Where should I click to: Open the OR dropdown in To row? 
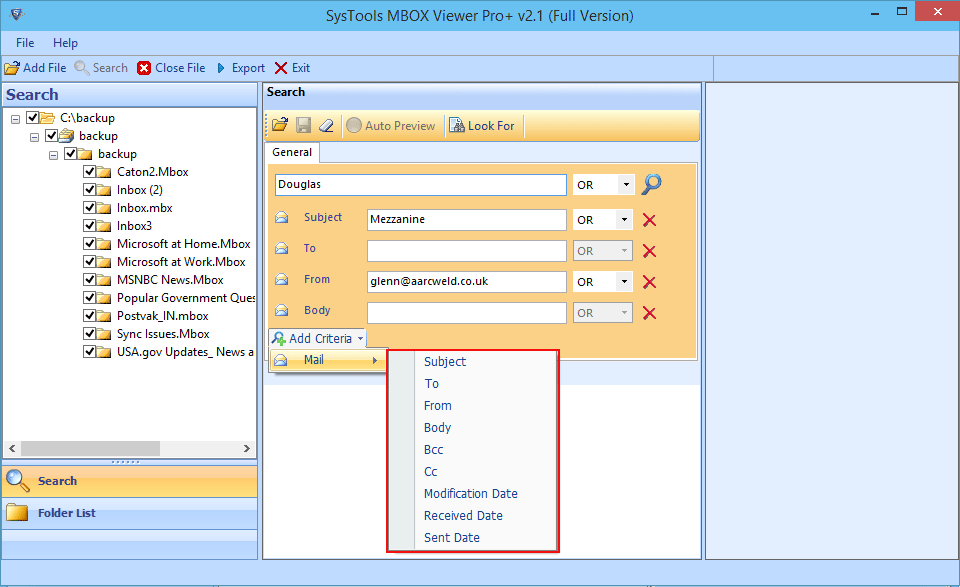point(624,251)
